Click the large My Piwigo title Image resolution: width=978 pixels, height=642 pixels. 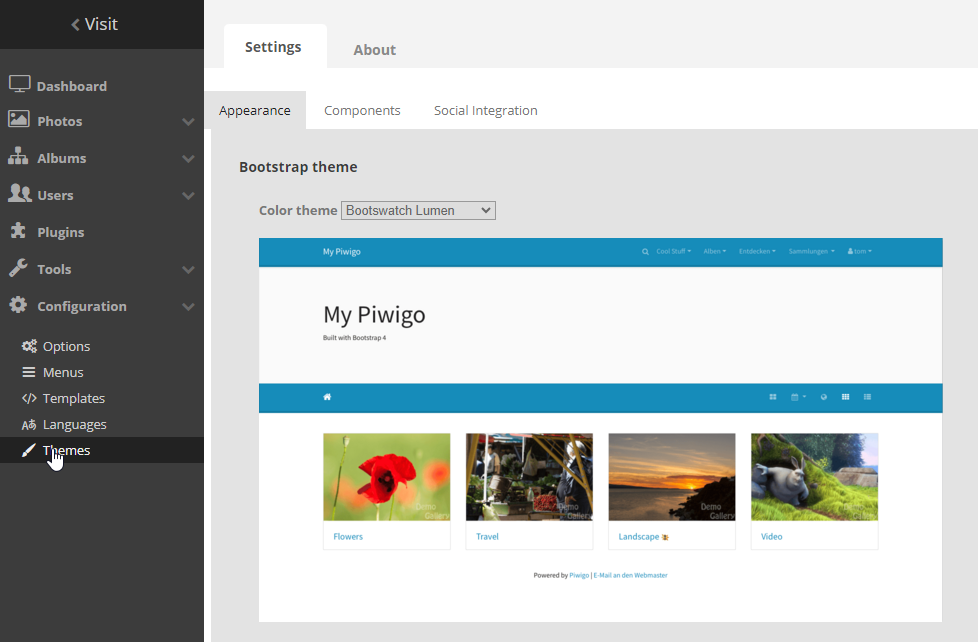point(374,315)
